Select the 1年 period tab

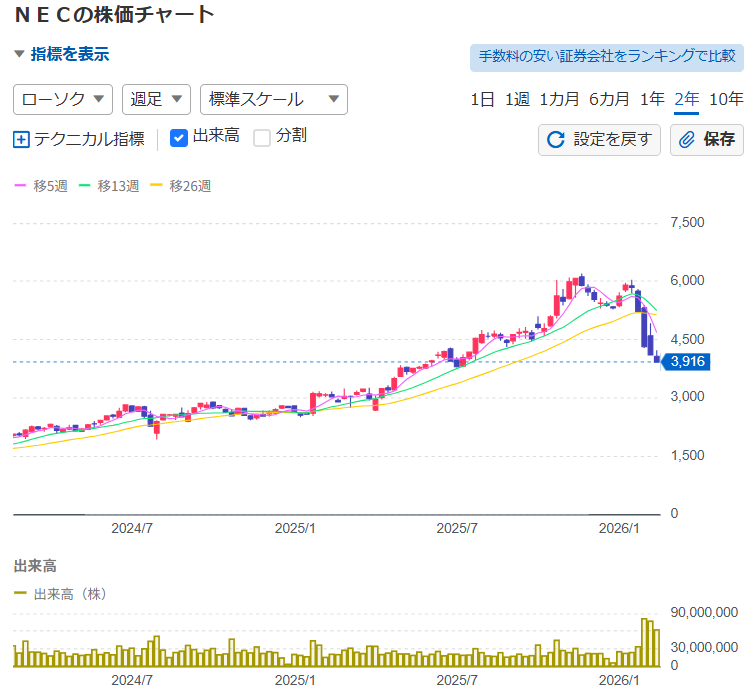tap(652, 99)
